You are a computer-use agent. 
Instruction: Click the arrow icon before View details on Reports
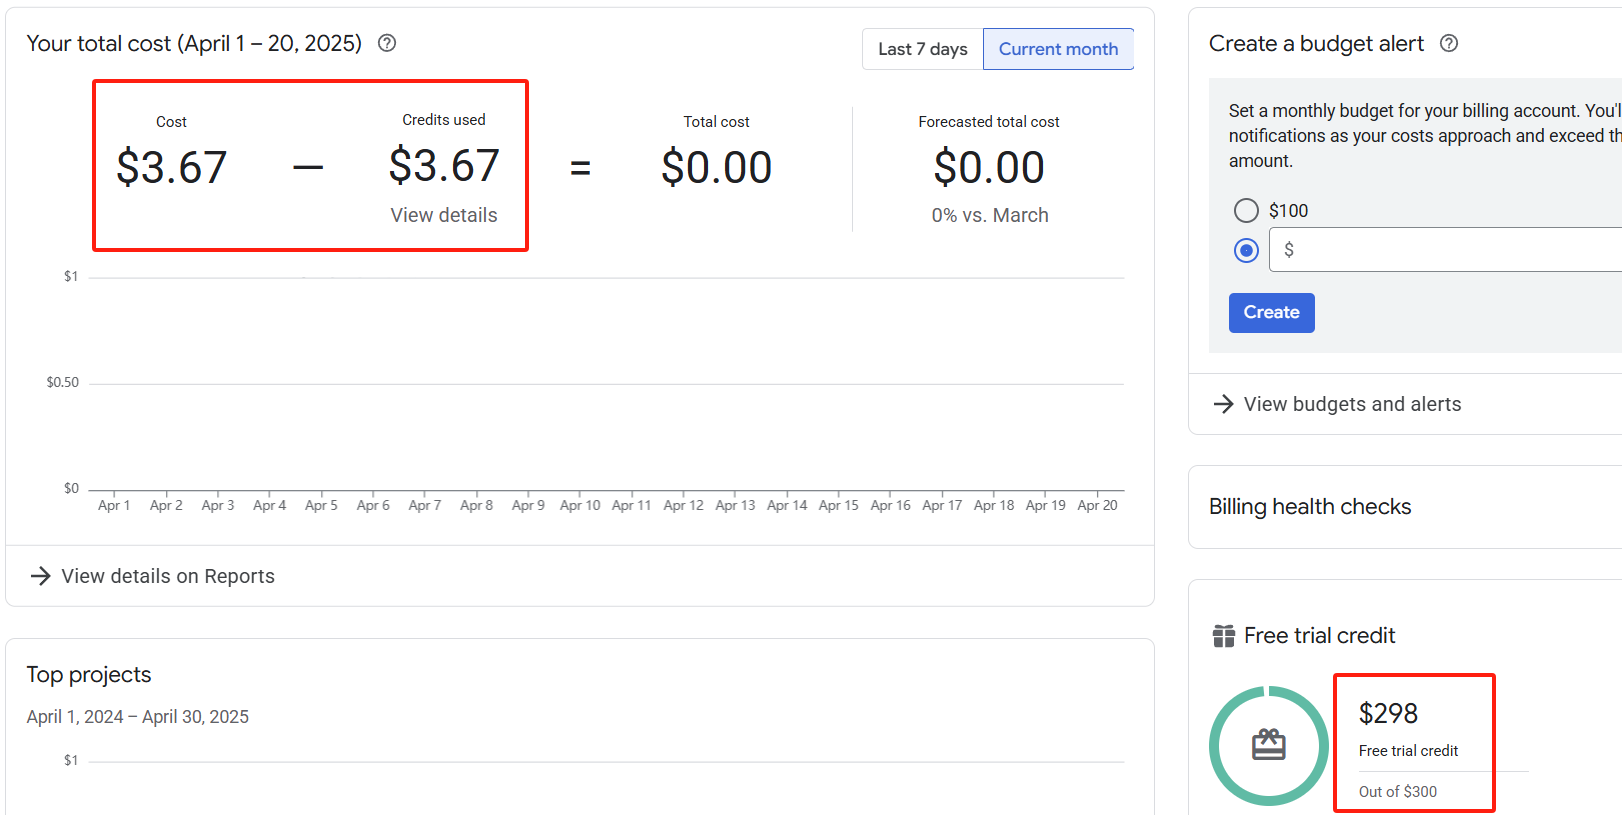coord(40,576)
